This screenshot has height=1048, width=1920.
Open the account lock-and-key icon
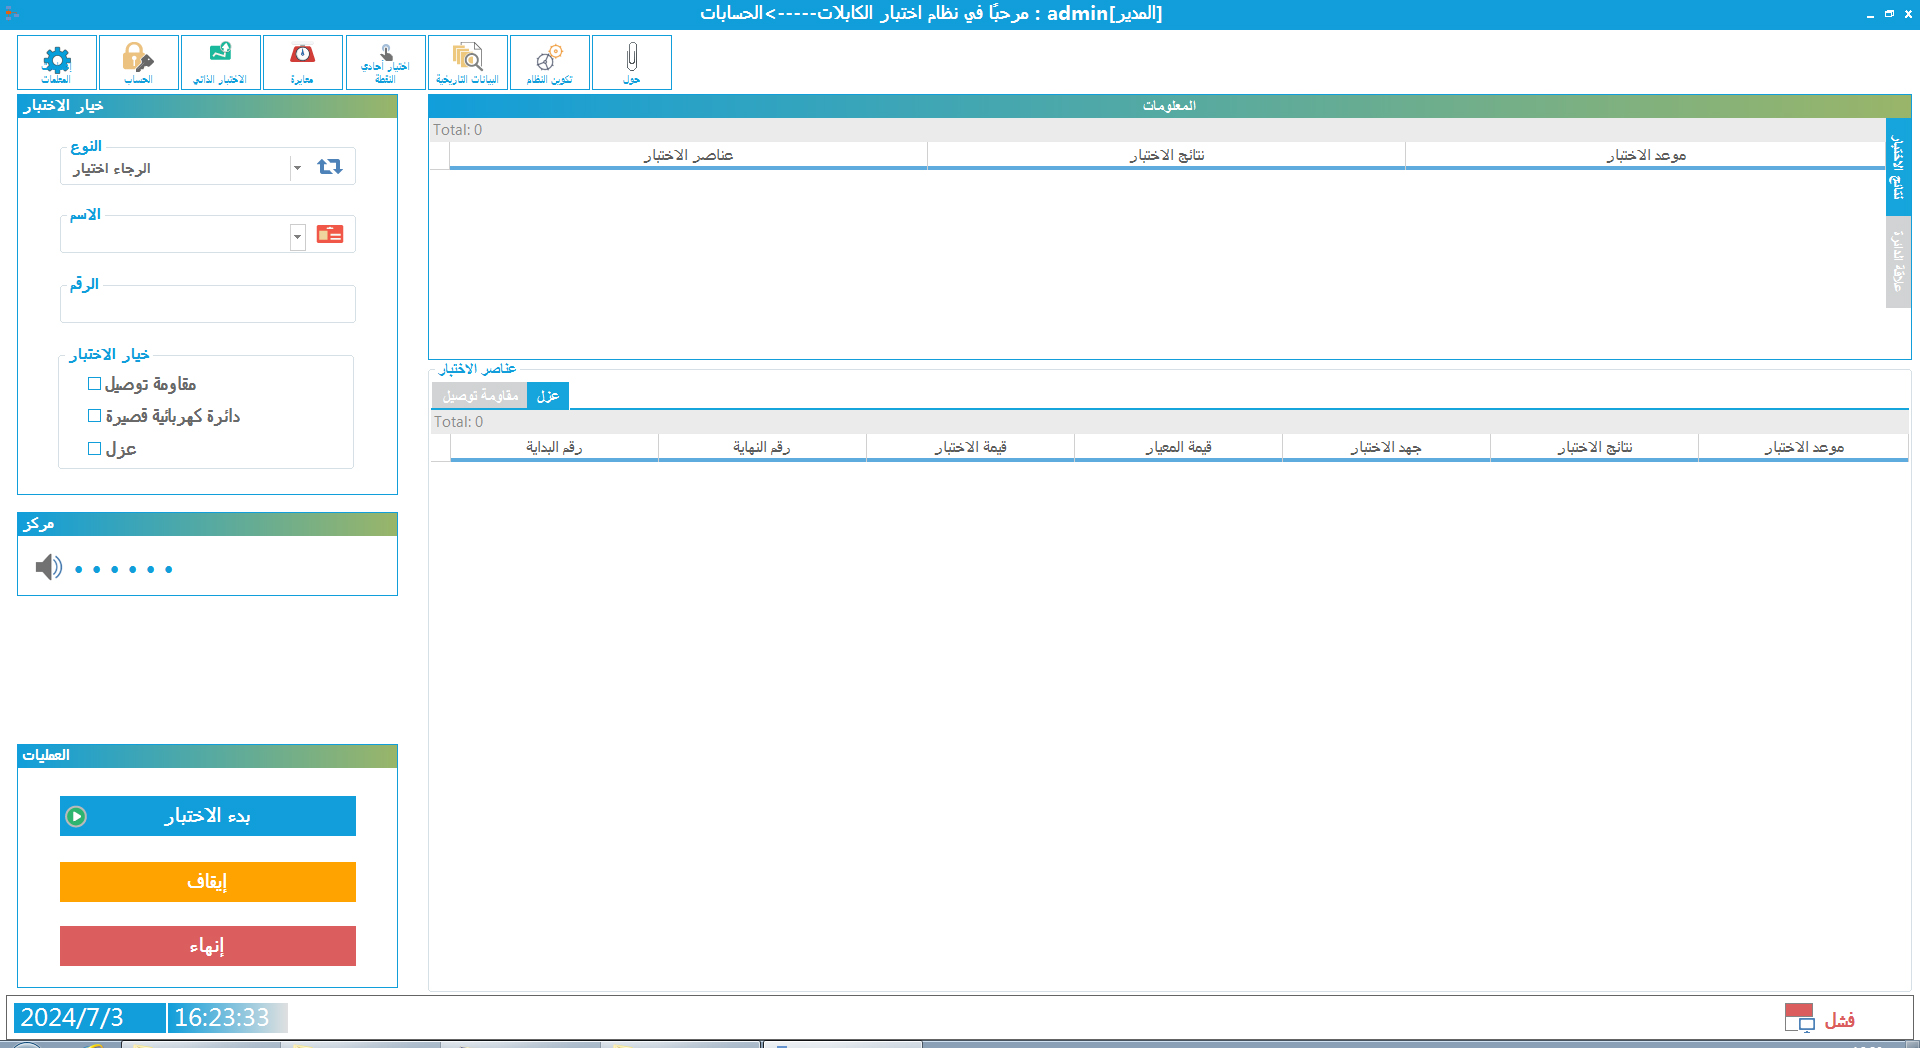[138, 62]
